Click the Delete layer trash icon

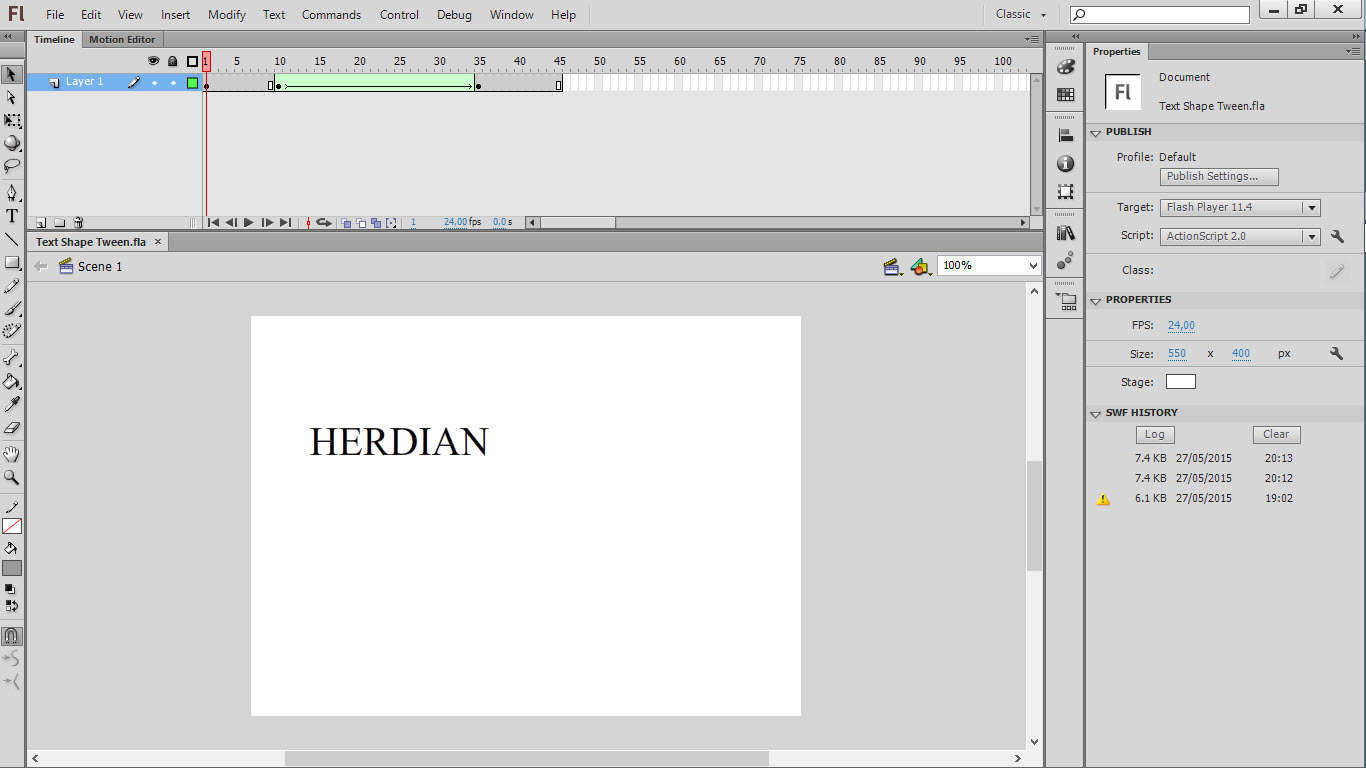(78, 223)
